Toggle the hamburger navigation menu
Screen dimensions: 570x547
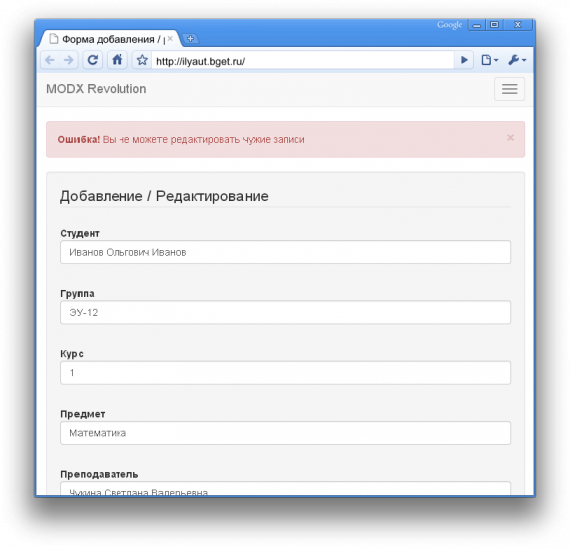click(x=509, y=89)
